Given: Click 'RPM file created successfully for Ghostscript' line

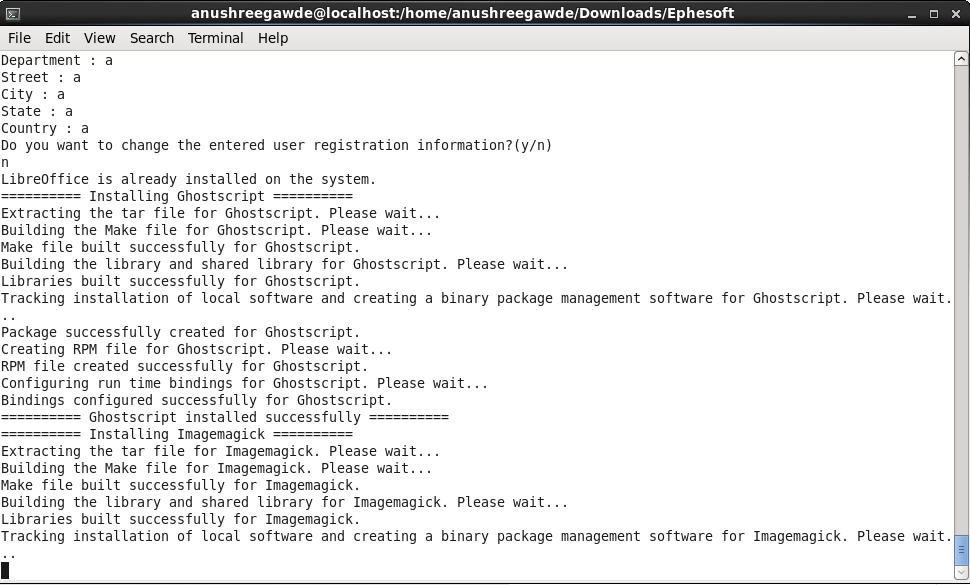Looking at the screenshot, I should tap(185, 367).
